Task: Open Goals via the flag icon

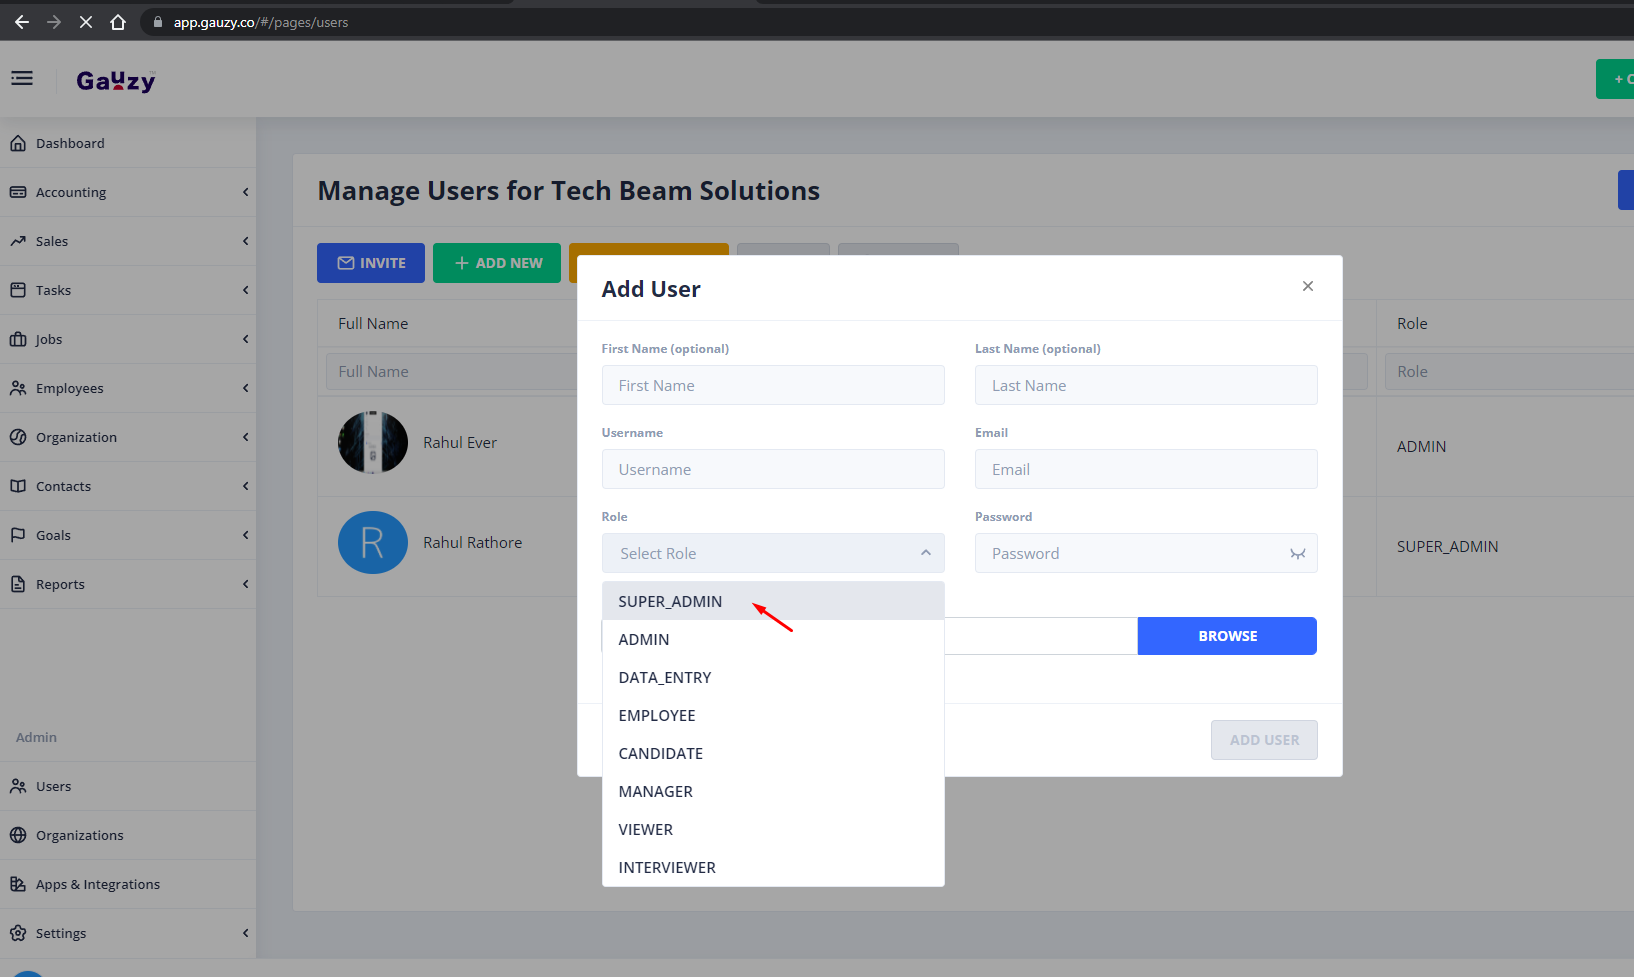Action: (18, 535)
